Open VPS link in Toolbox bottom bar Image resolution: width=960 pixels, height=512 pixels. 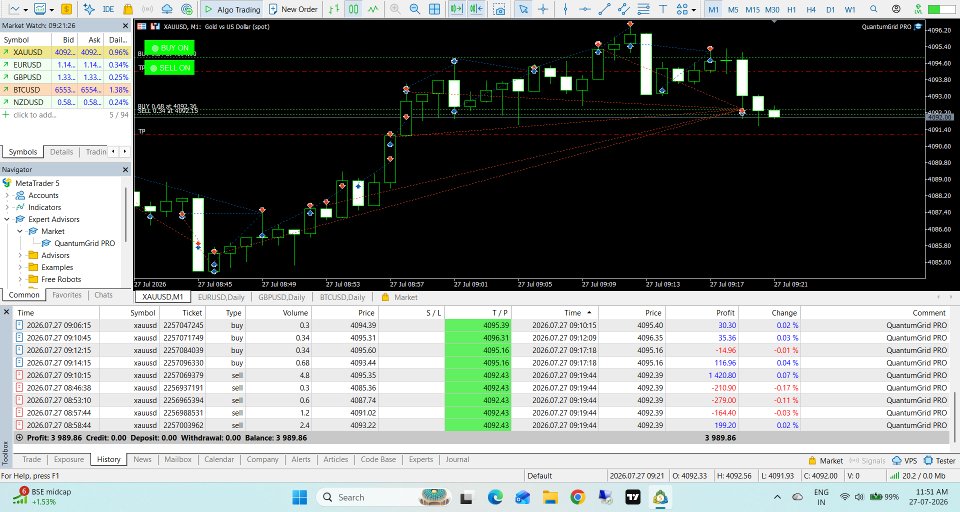point(905,461)
